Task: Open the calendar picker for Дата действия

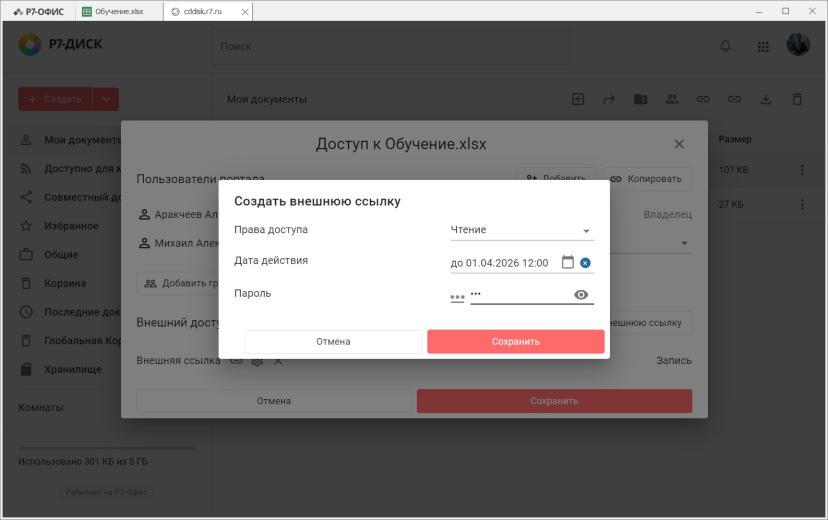Action: pos(567,262)
